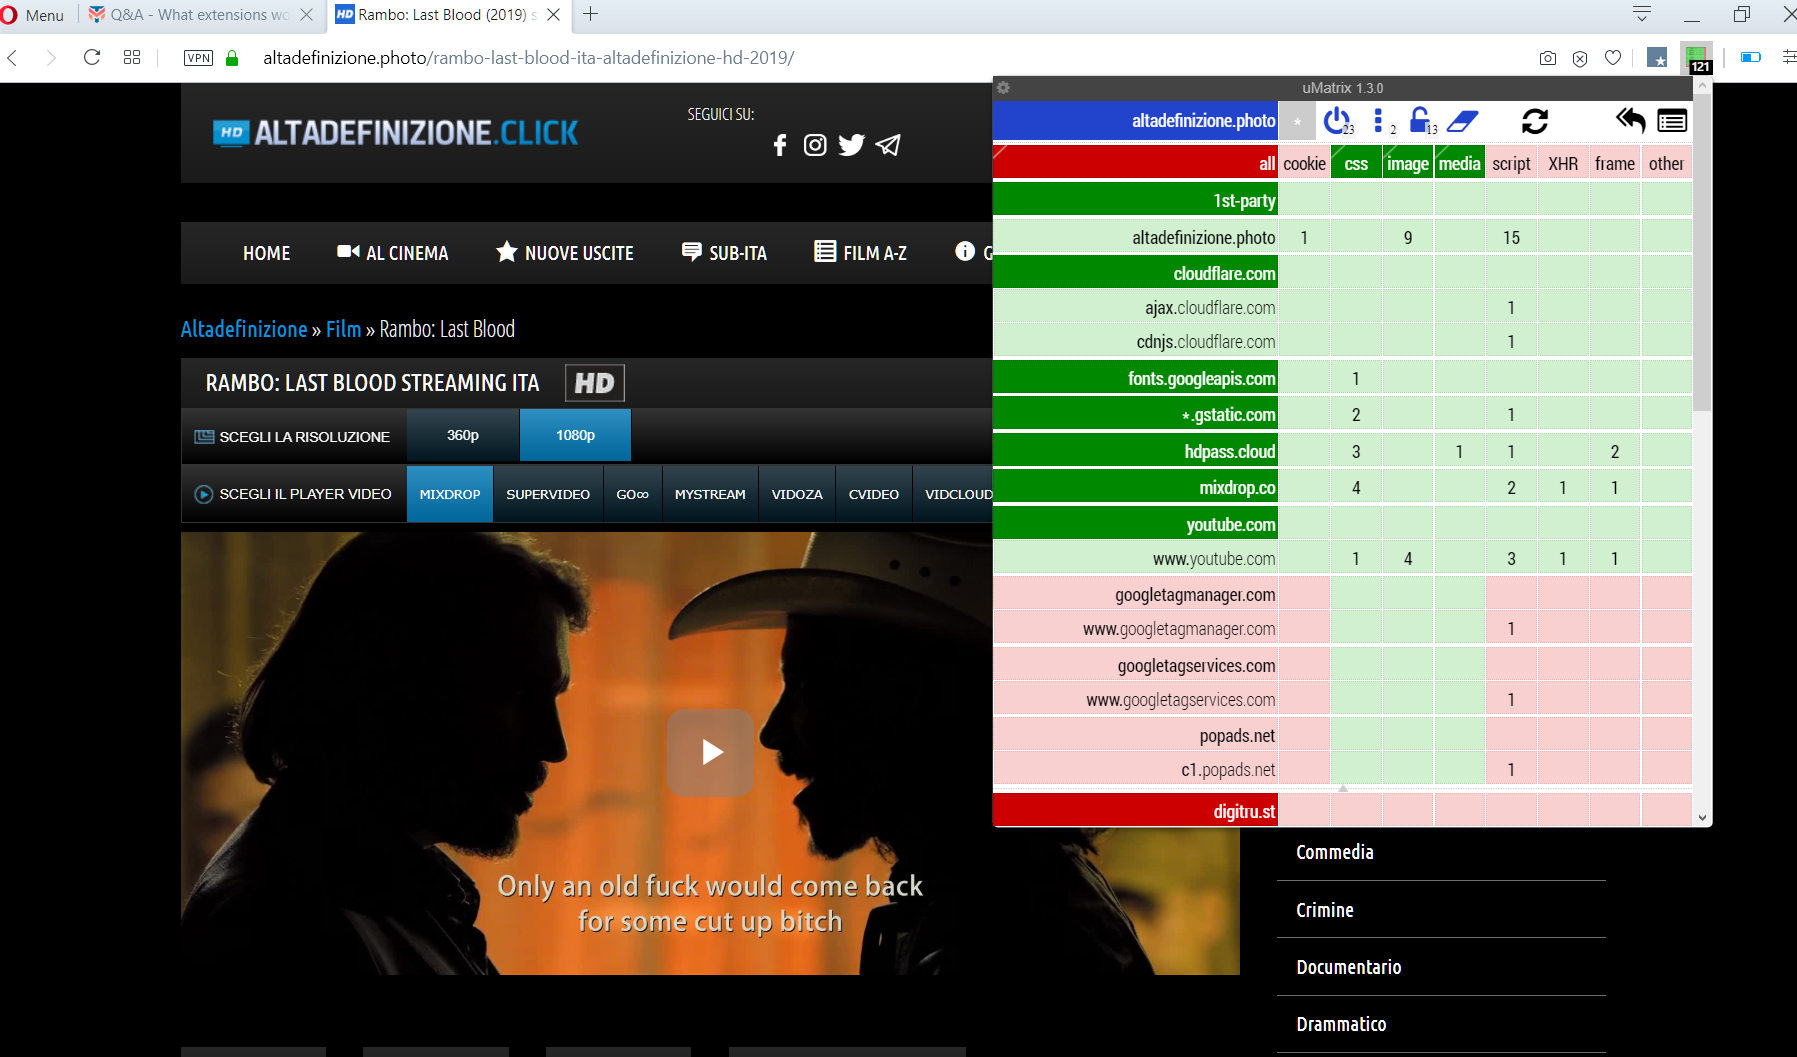1797x1057 pixels.
Task: Open the uMatrix logger icon
Action: pyautogui.click(x=1672, y=121)
